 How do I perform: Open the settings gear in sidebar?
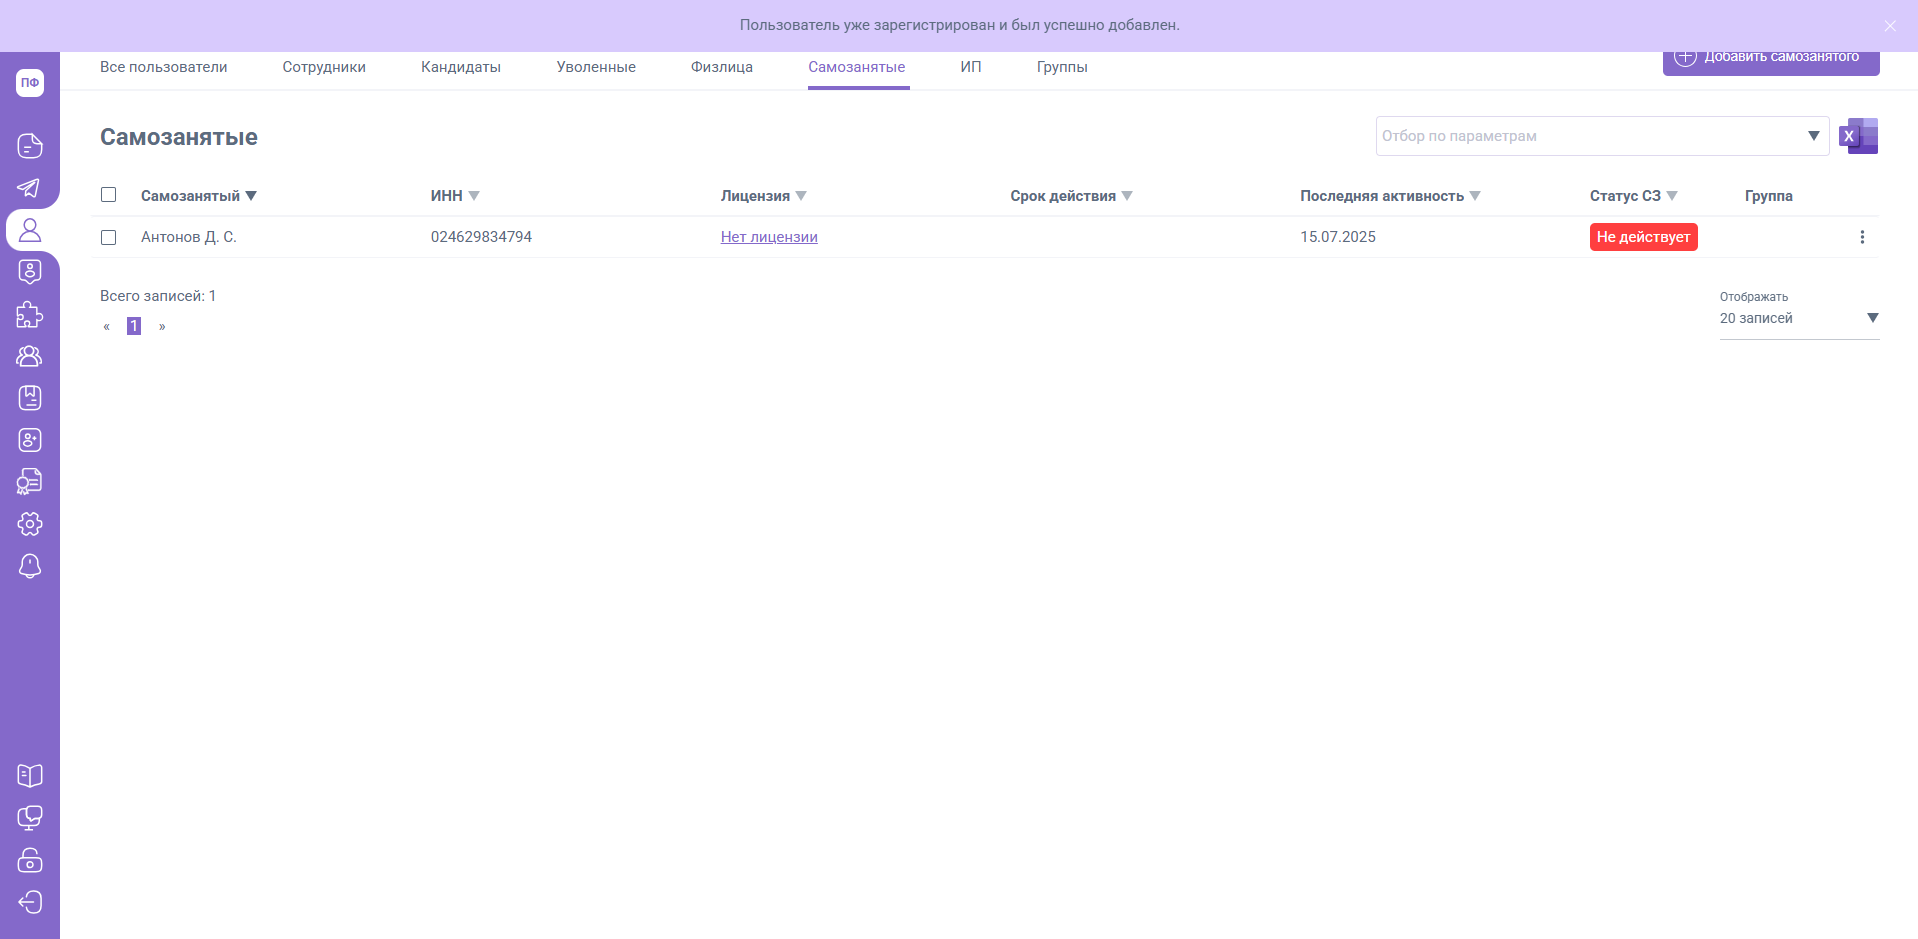[29, 524]
